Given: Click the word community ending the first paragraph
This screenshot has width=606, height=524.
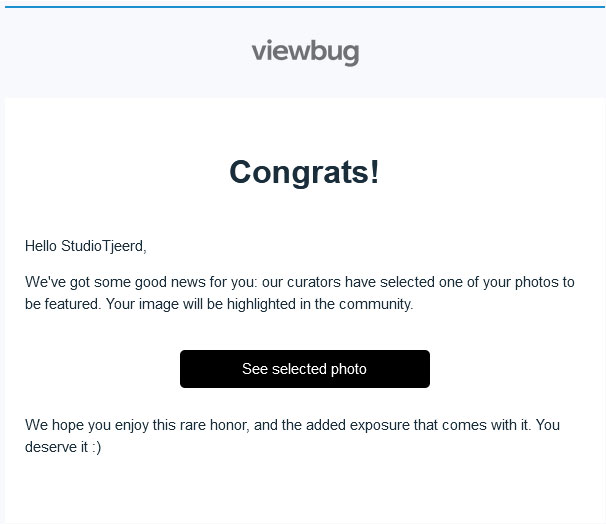Looking at the screenshot, I should [x=374, y=304].
